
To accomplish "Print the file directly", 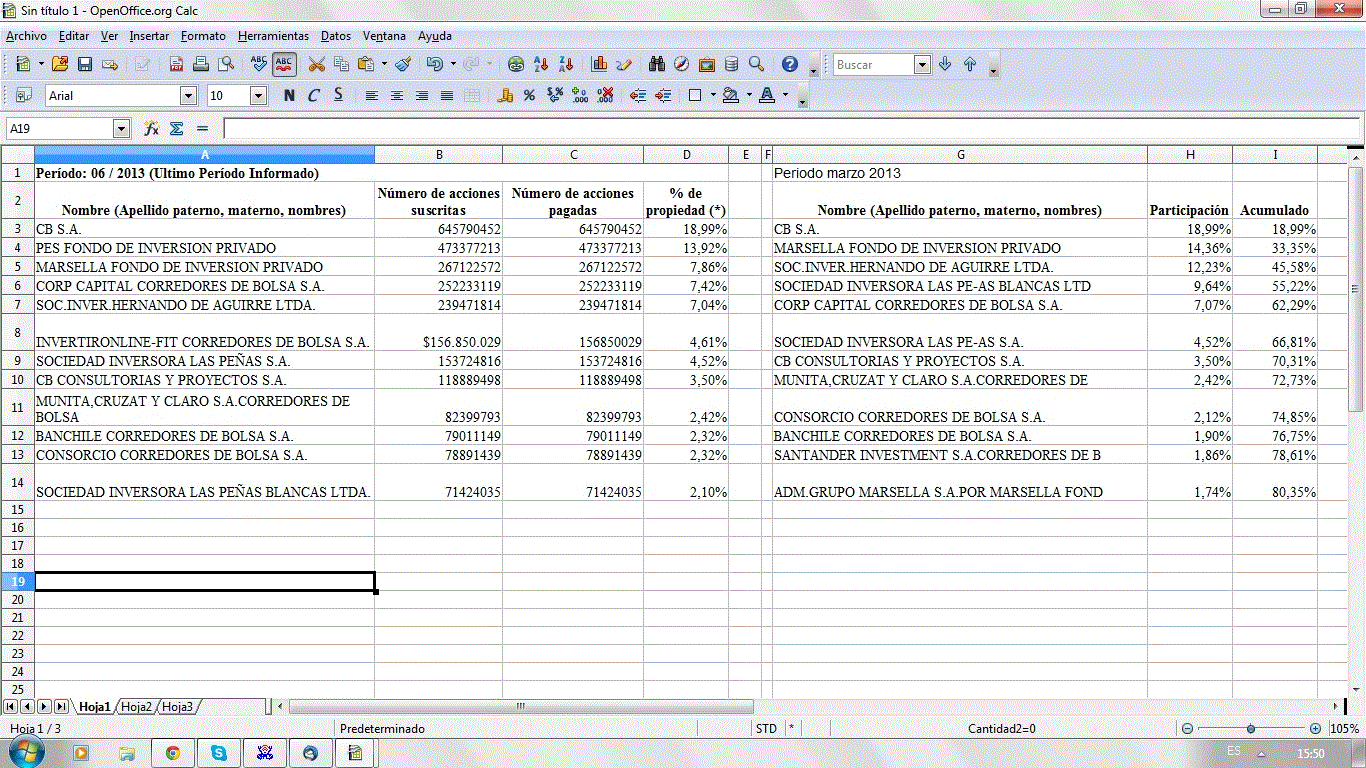I will pyautogui.click(x=201, y=64).
